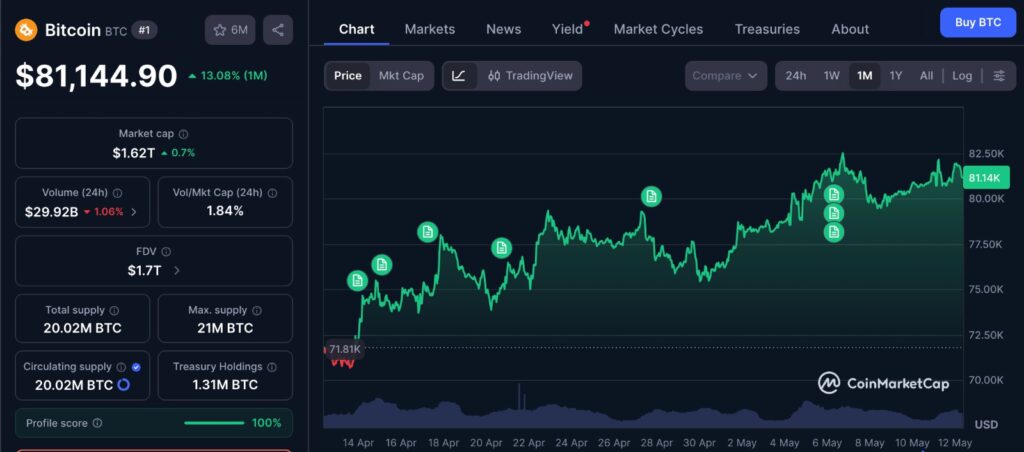1024x452 pixels.
Task: Select the line chart view icon
Action: (x=459, y=76)
